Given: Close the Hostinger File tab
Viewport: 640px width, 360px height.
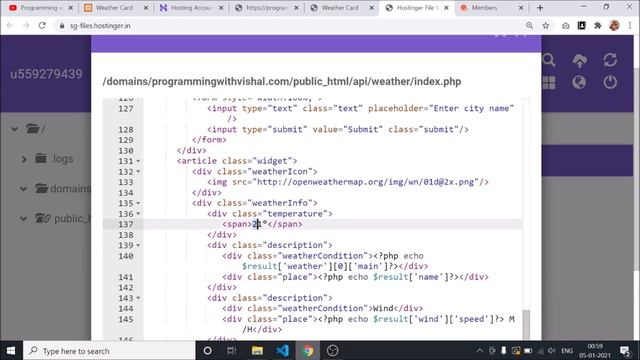Looking at the screenshot, I should [446, 8].
